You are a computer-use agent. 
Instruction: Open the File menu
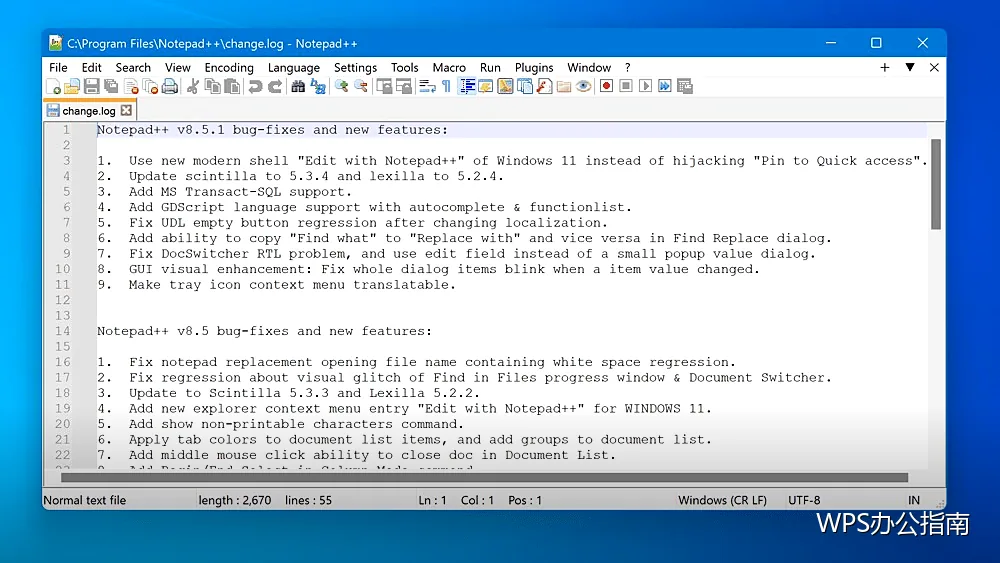tap(58, 68)
